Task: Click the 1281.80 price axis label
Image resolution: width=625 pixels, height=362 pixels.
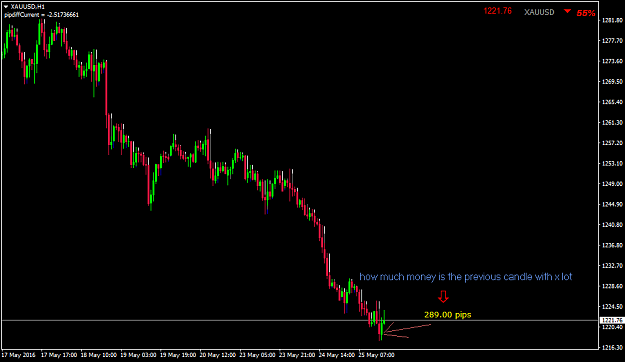Action: (x=613, y=20)
